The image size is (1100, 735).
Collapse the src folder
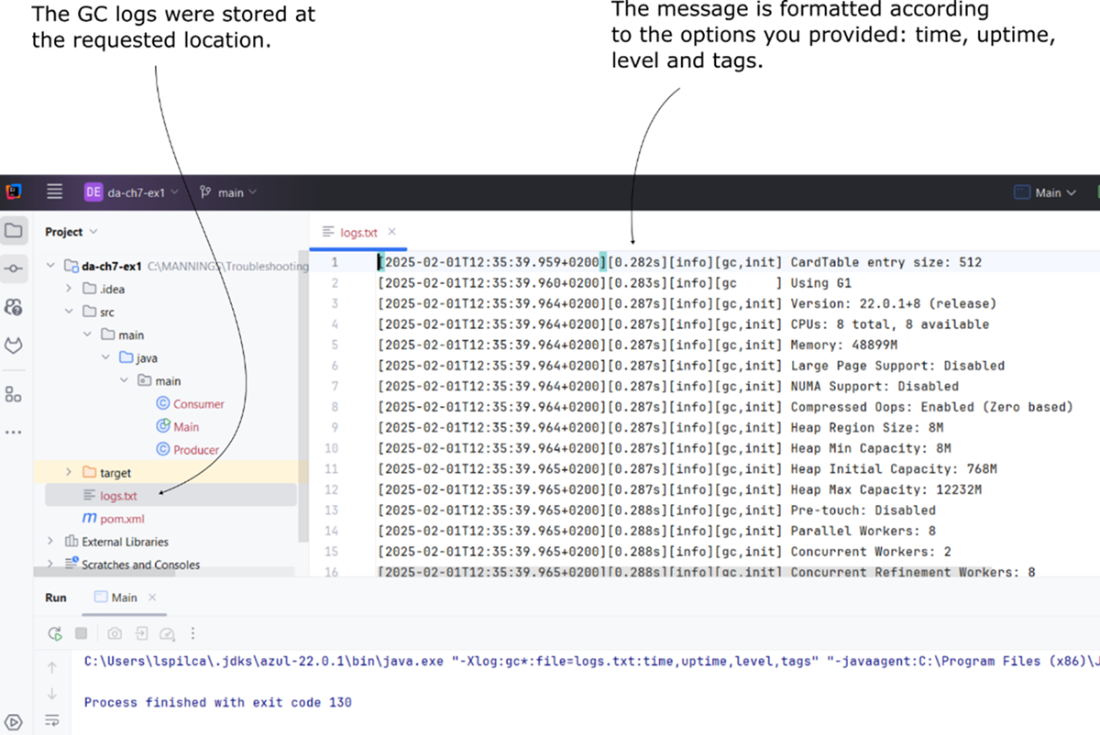(69, 312)
